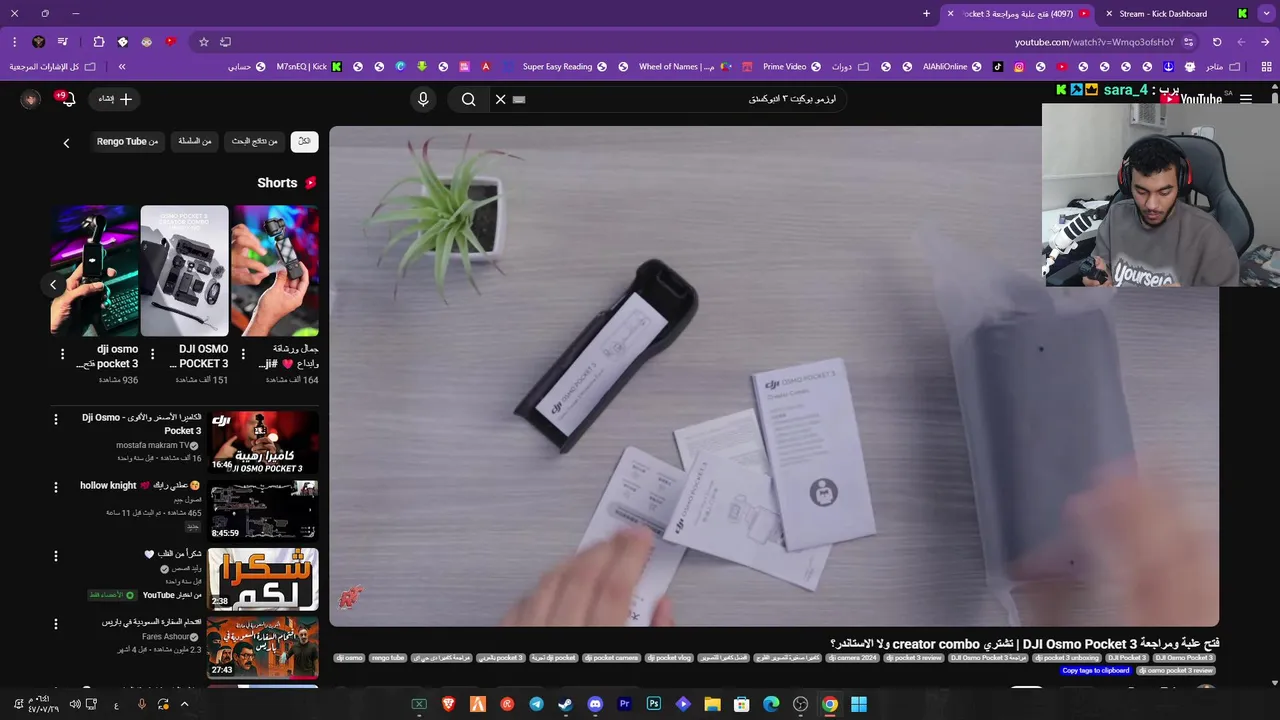This screenshot has width=1280, height=720.
Task: Open the Instagram bookmark icon
Action: (x=1019, y=67)
